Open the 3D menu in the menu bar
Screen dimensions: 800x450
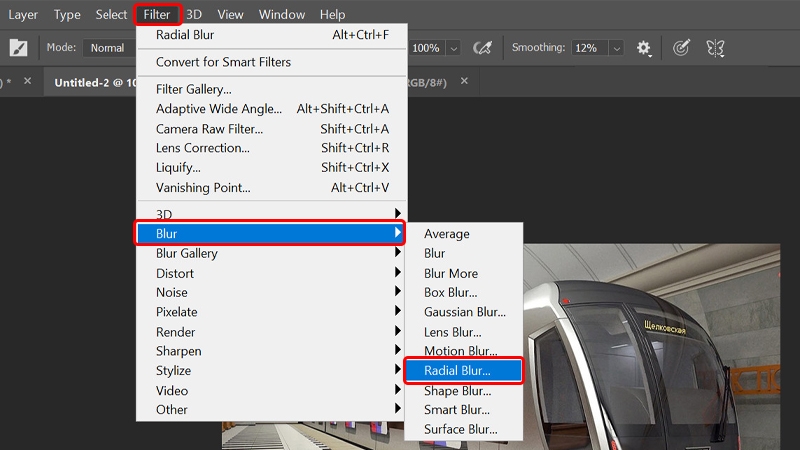pos(194,14)
